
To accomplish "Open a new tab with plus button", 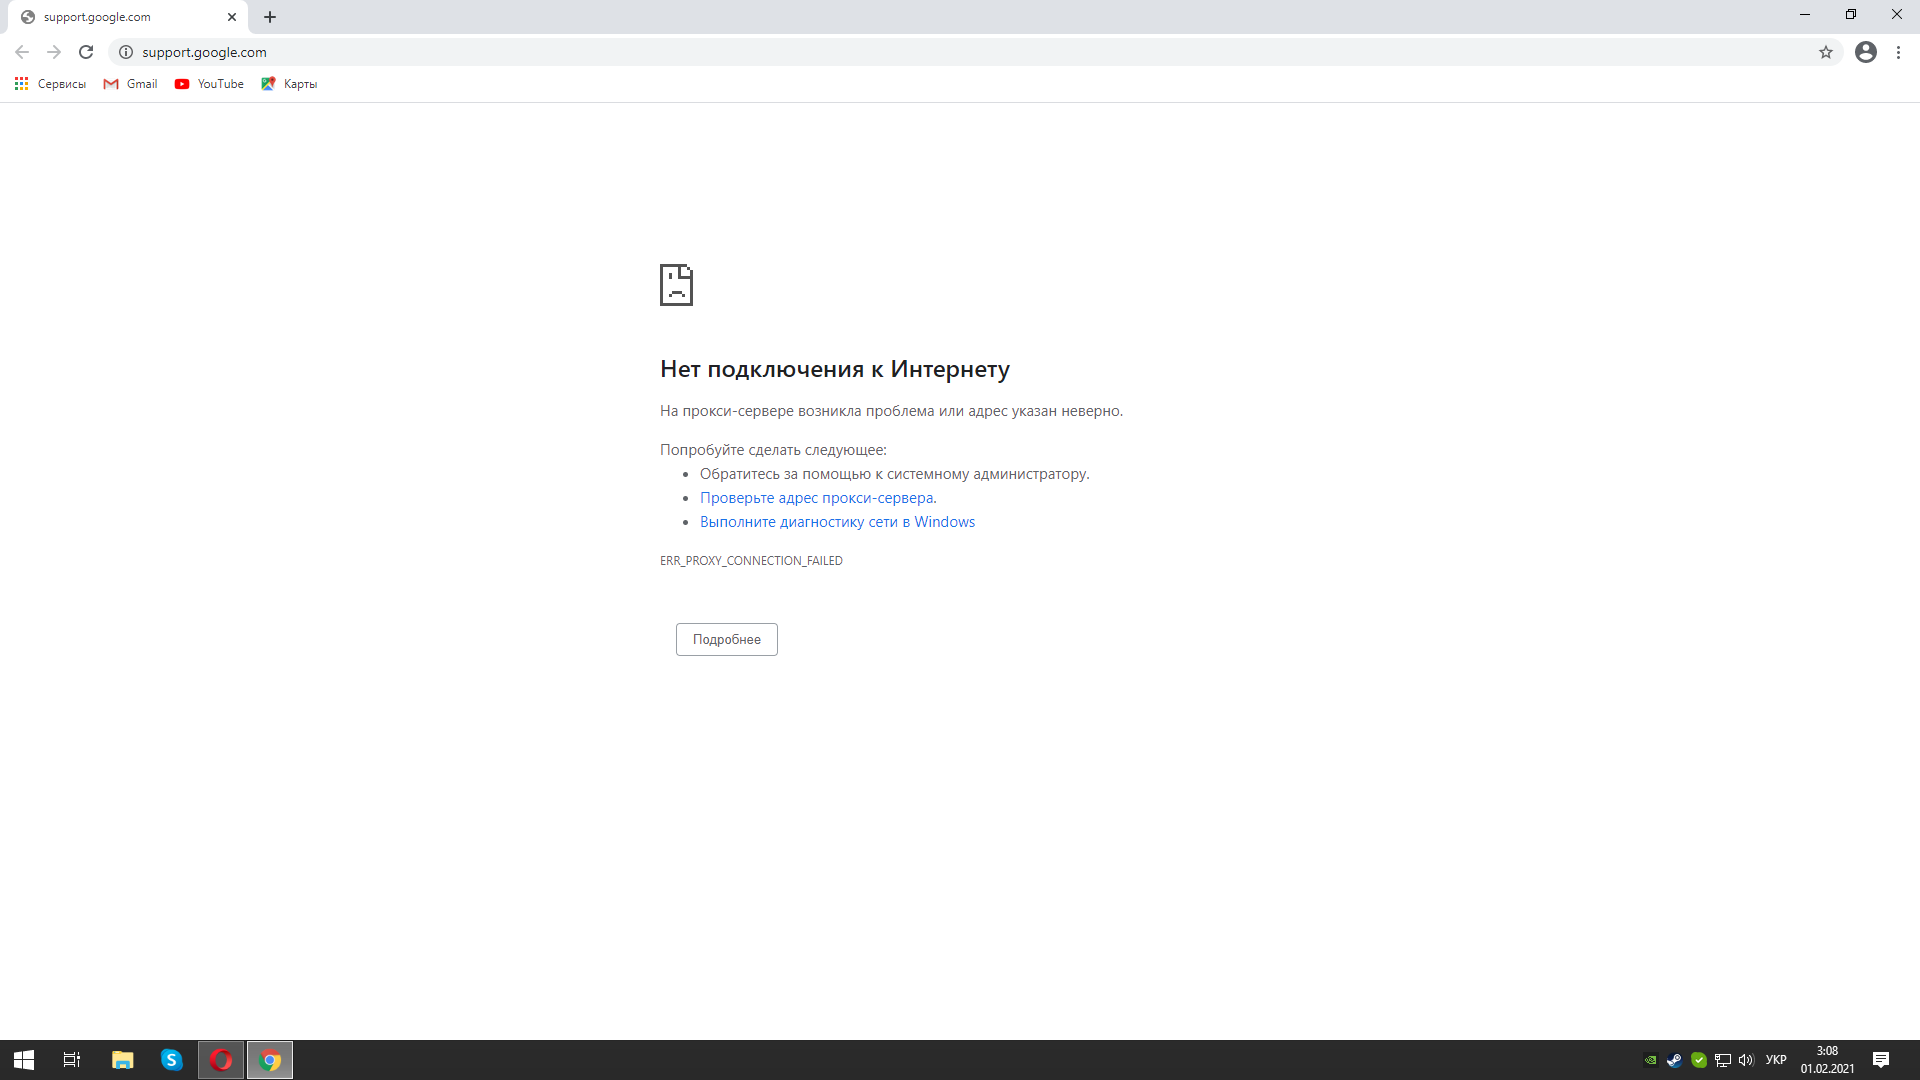I will [x=270, y=17].
